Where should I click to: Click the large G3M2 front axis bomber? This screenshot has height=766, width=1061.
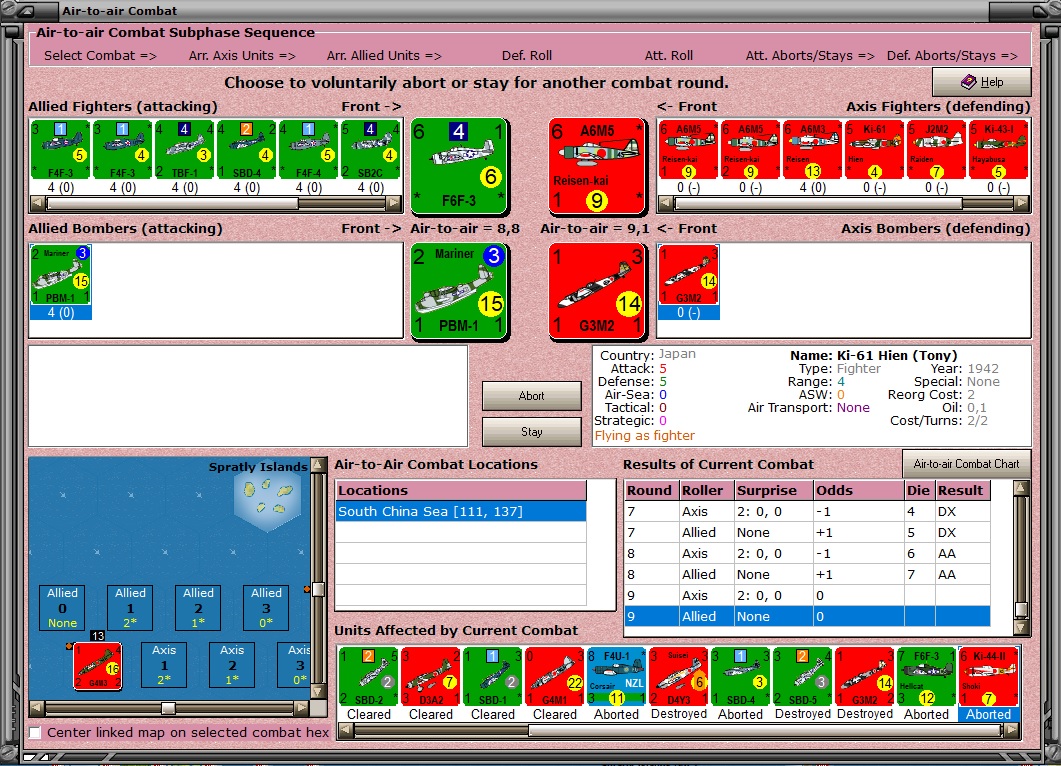pyautogui.click(x=597, y=291)
